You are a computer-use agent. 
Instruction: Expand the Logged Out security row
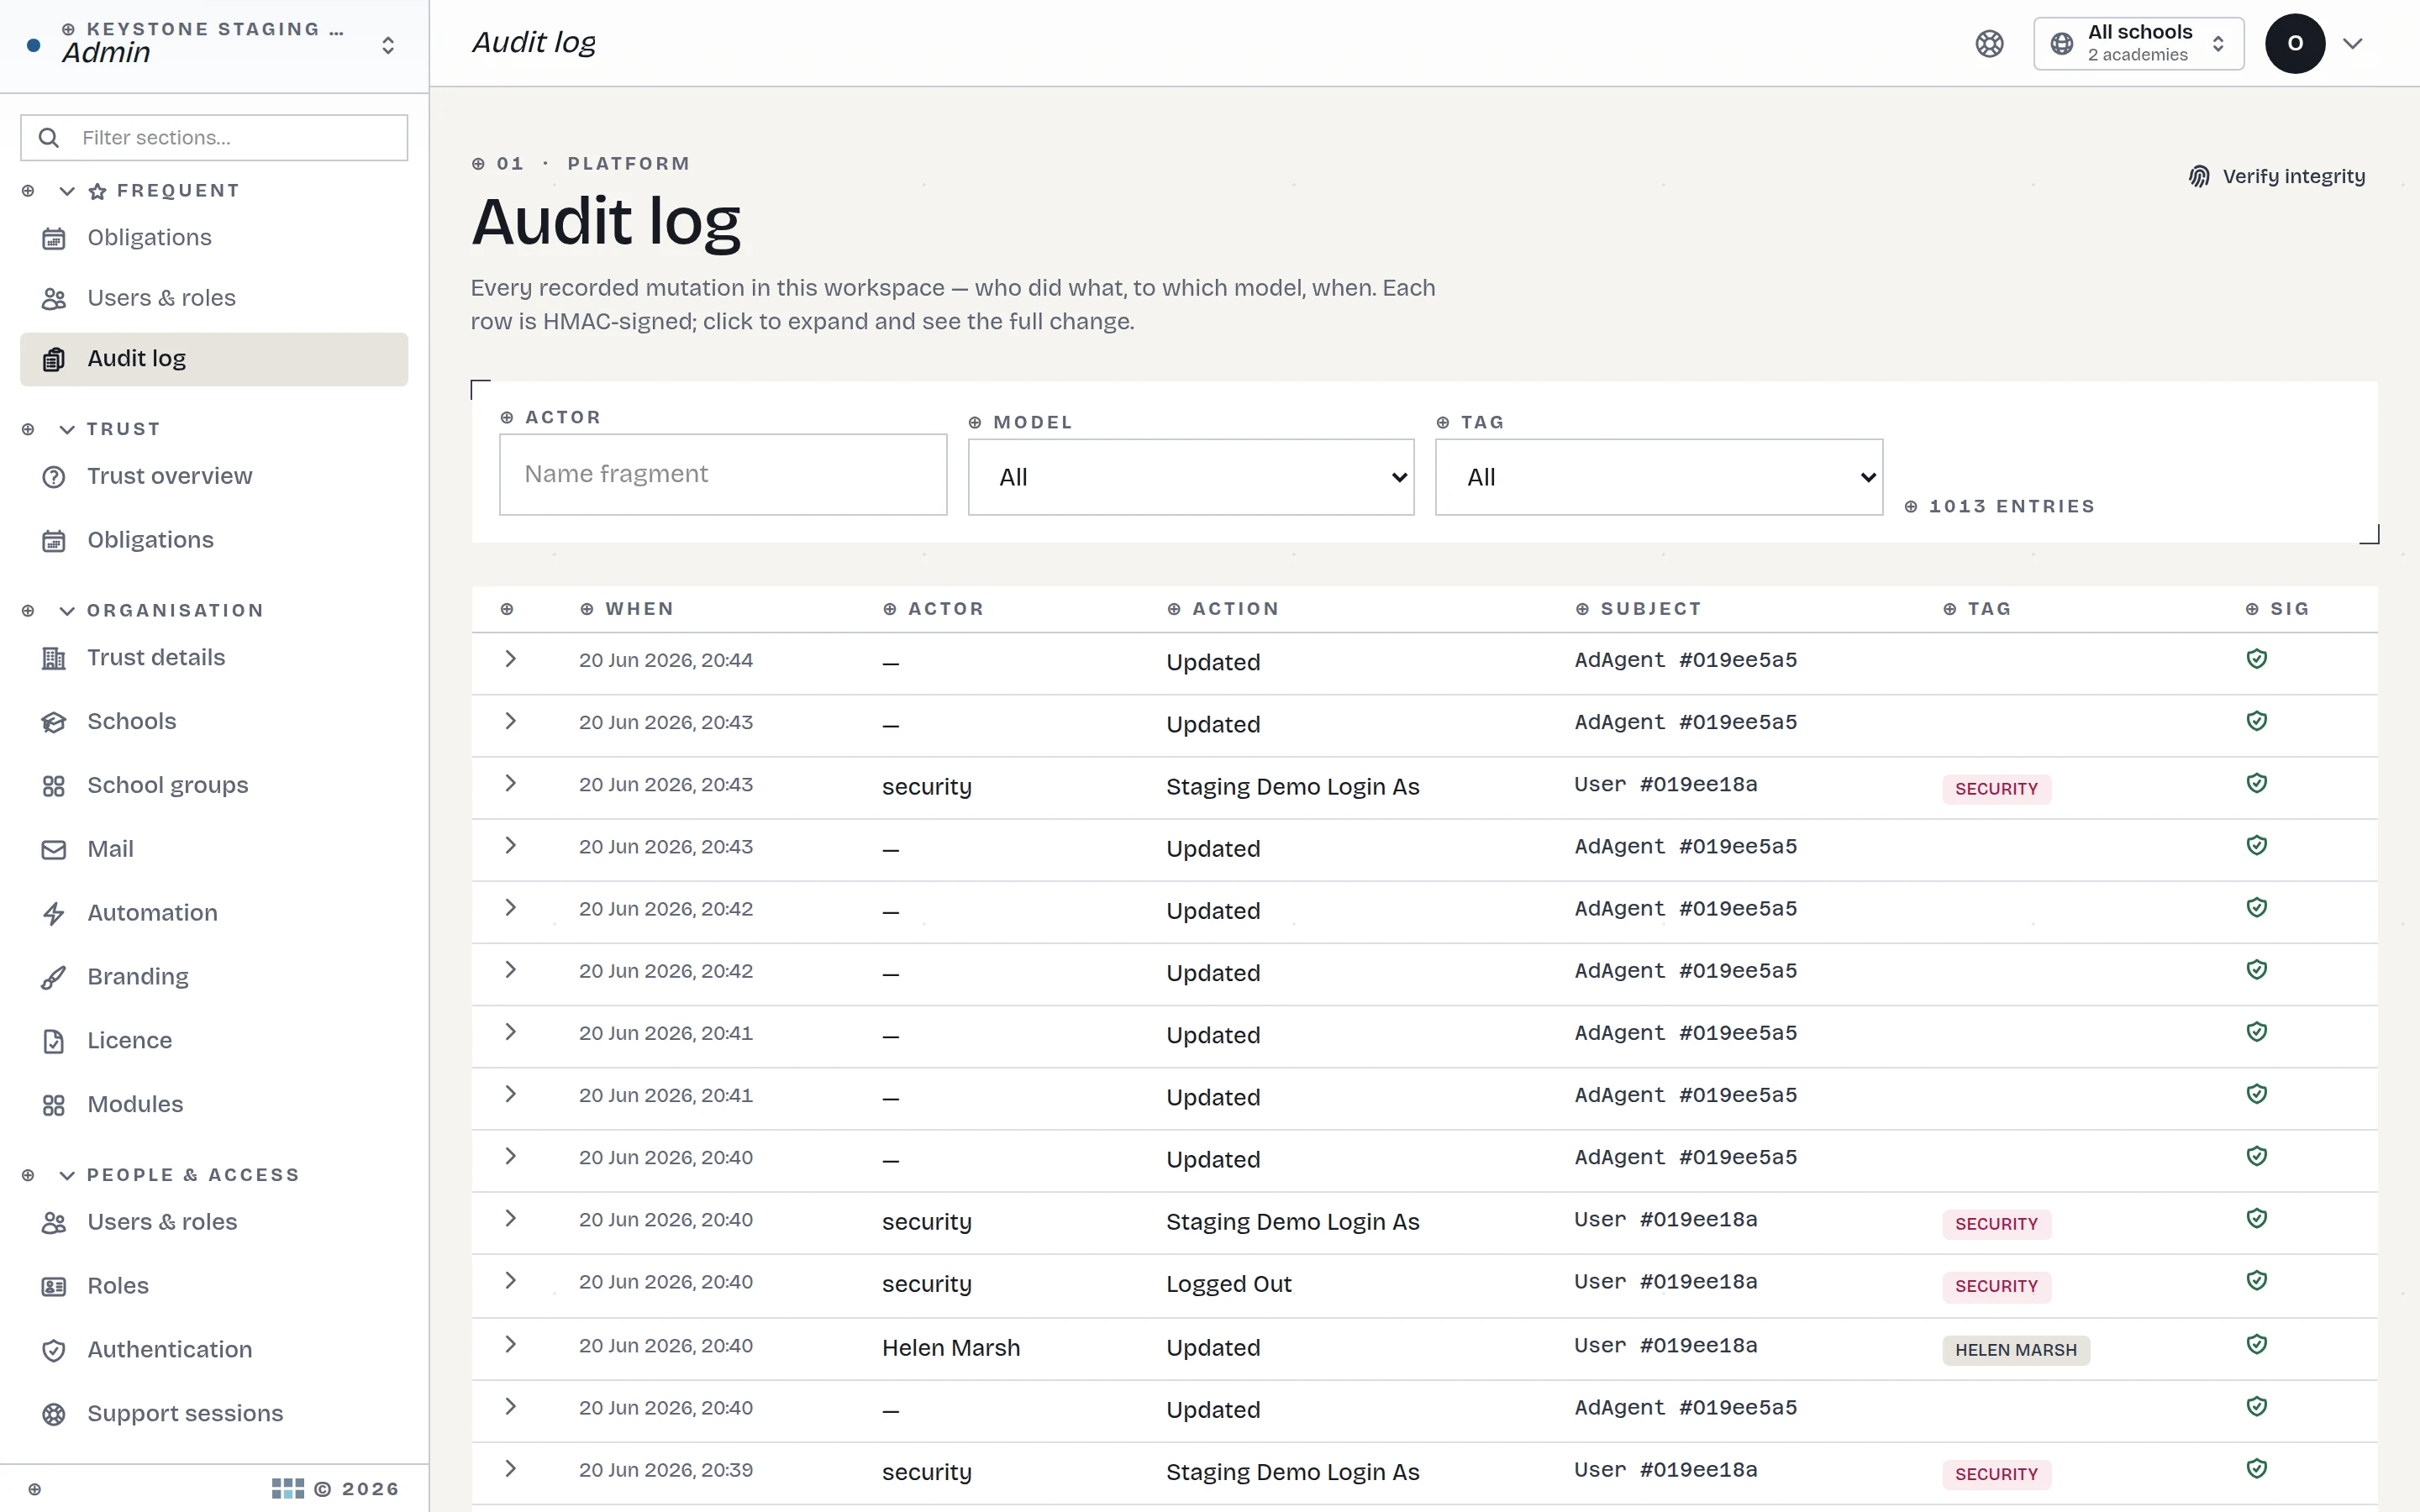pos(510,1280)
